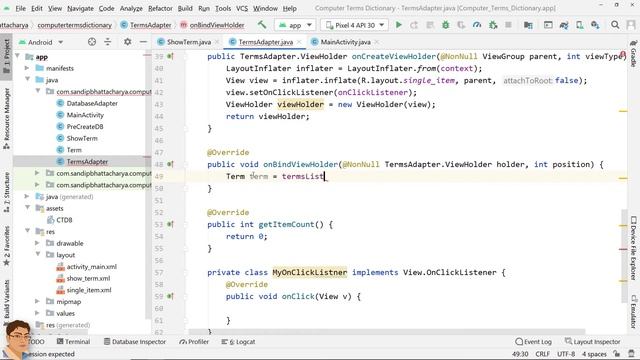Screen dimensions: 640x360
Task: Close the MainActivity.java tab
Action: (x=376, y=42)
